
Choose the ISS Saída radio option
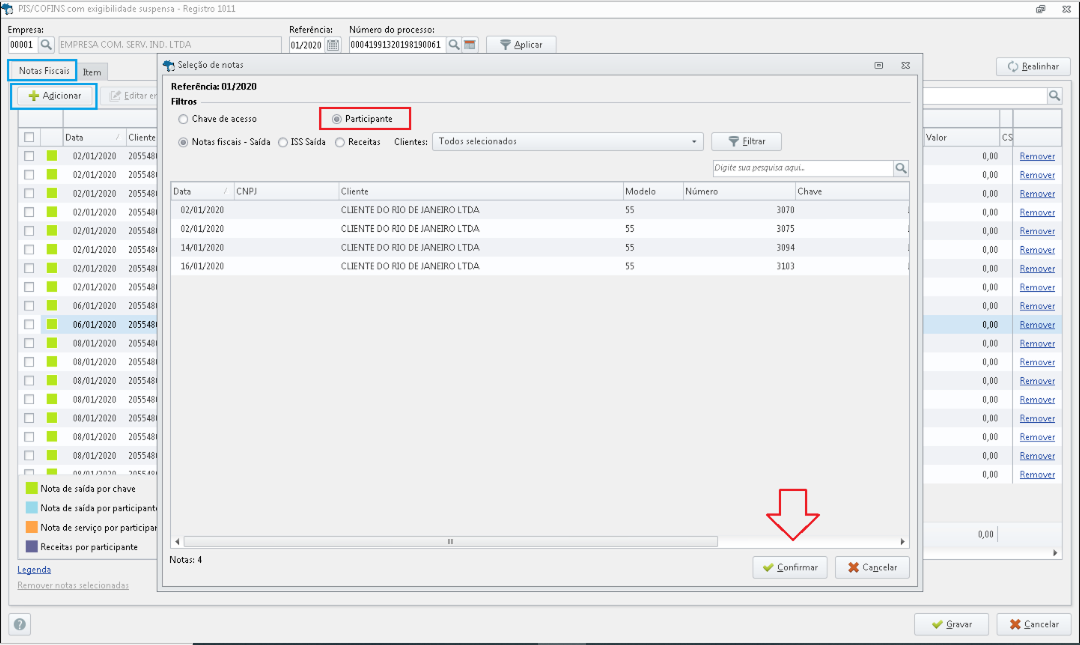(284, 142)
